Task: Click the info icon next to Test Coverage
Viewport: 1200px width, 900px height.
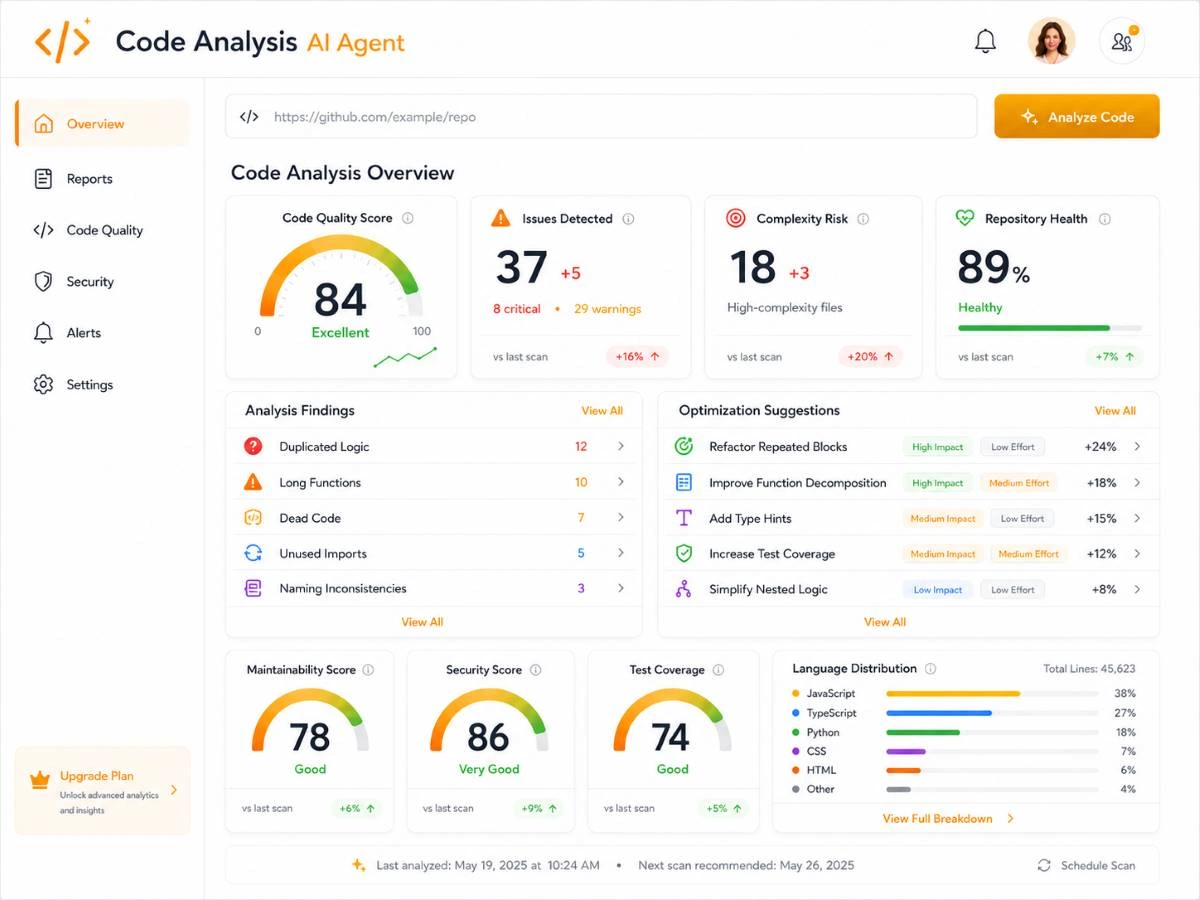Action: click(x=718, y=670)
